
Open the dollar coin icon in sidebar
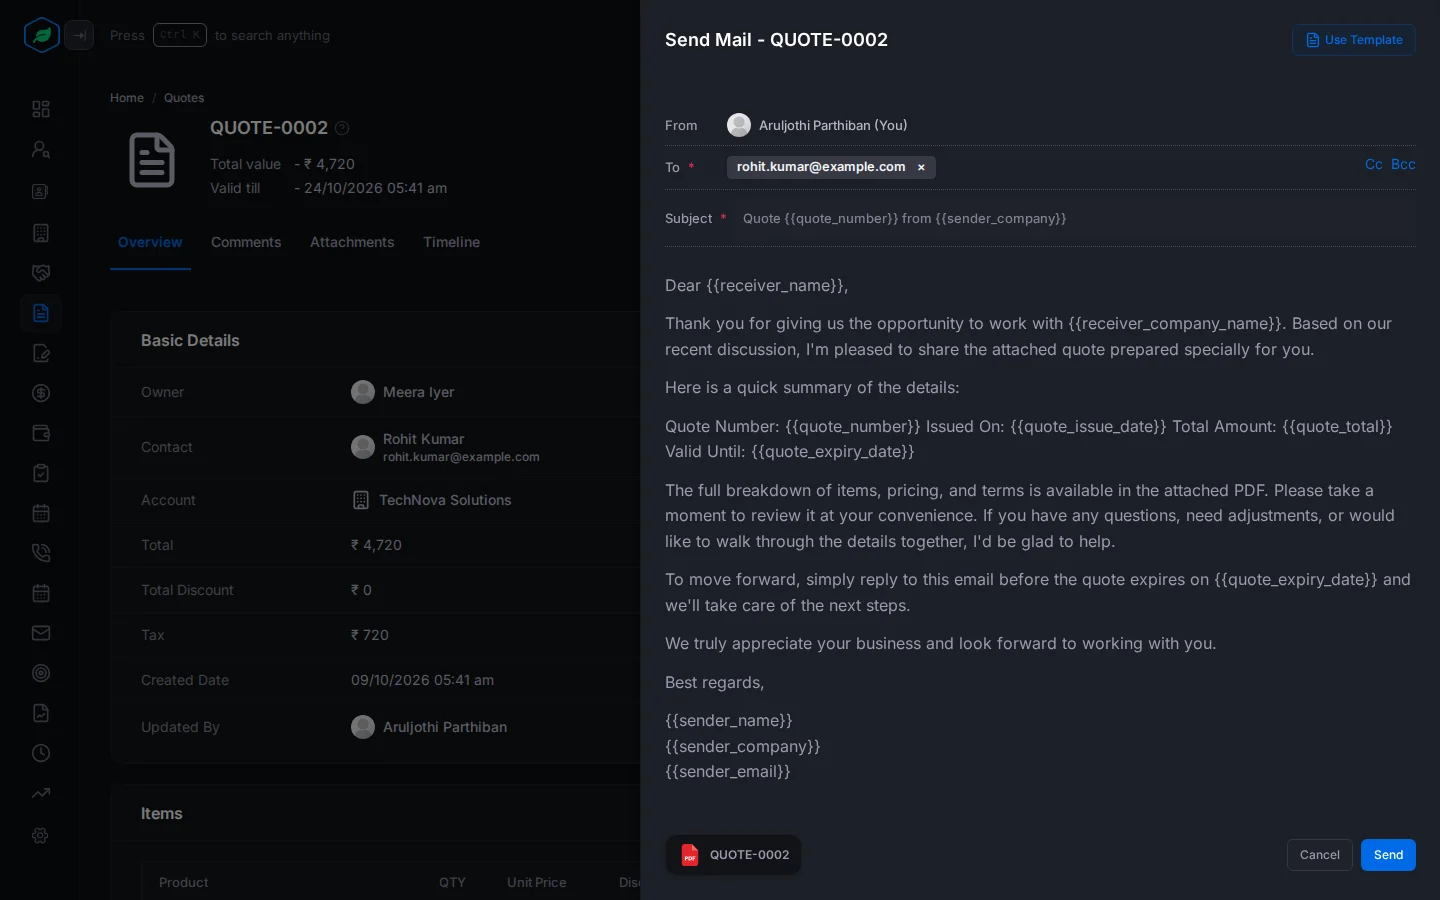pos(41,393)
